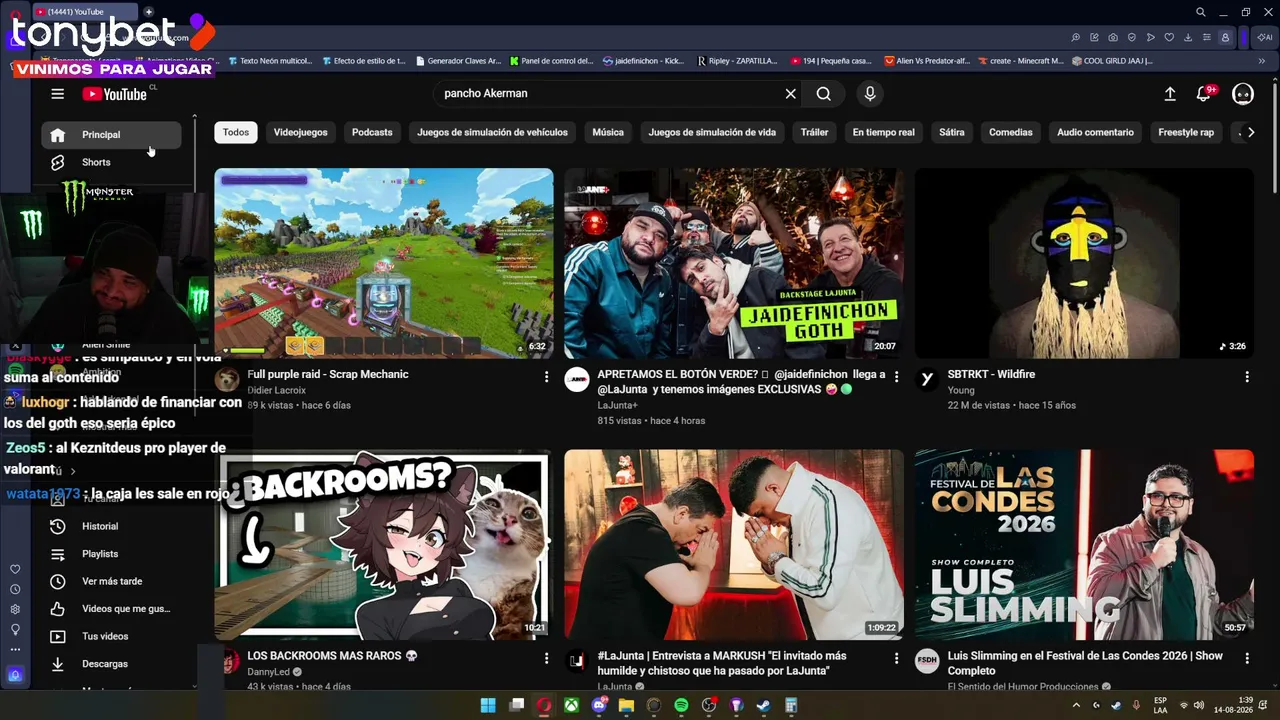
Task: Filter feed by Podcasts chip
Action: click(x=372, y=132)
